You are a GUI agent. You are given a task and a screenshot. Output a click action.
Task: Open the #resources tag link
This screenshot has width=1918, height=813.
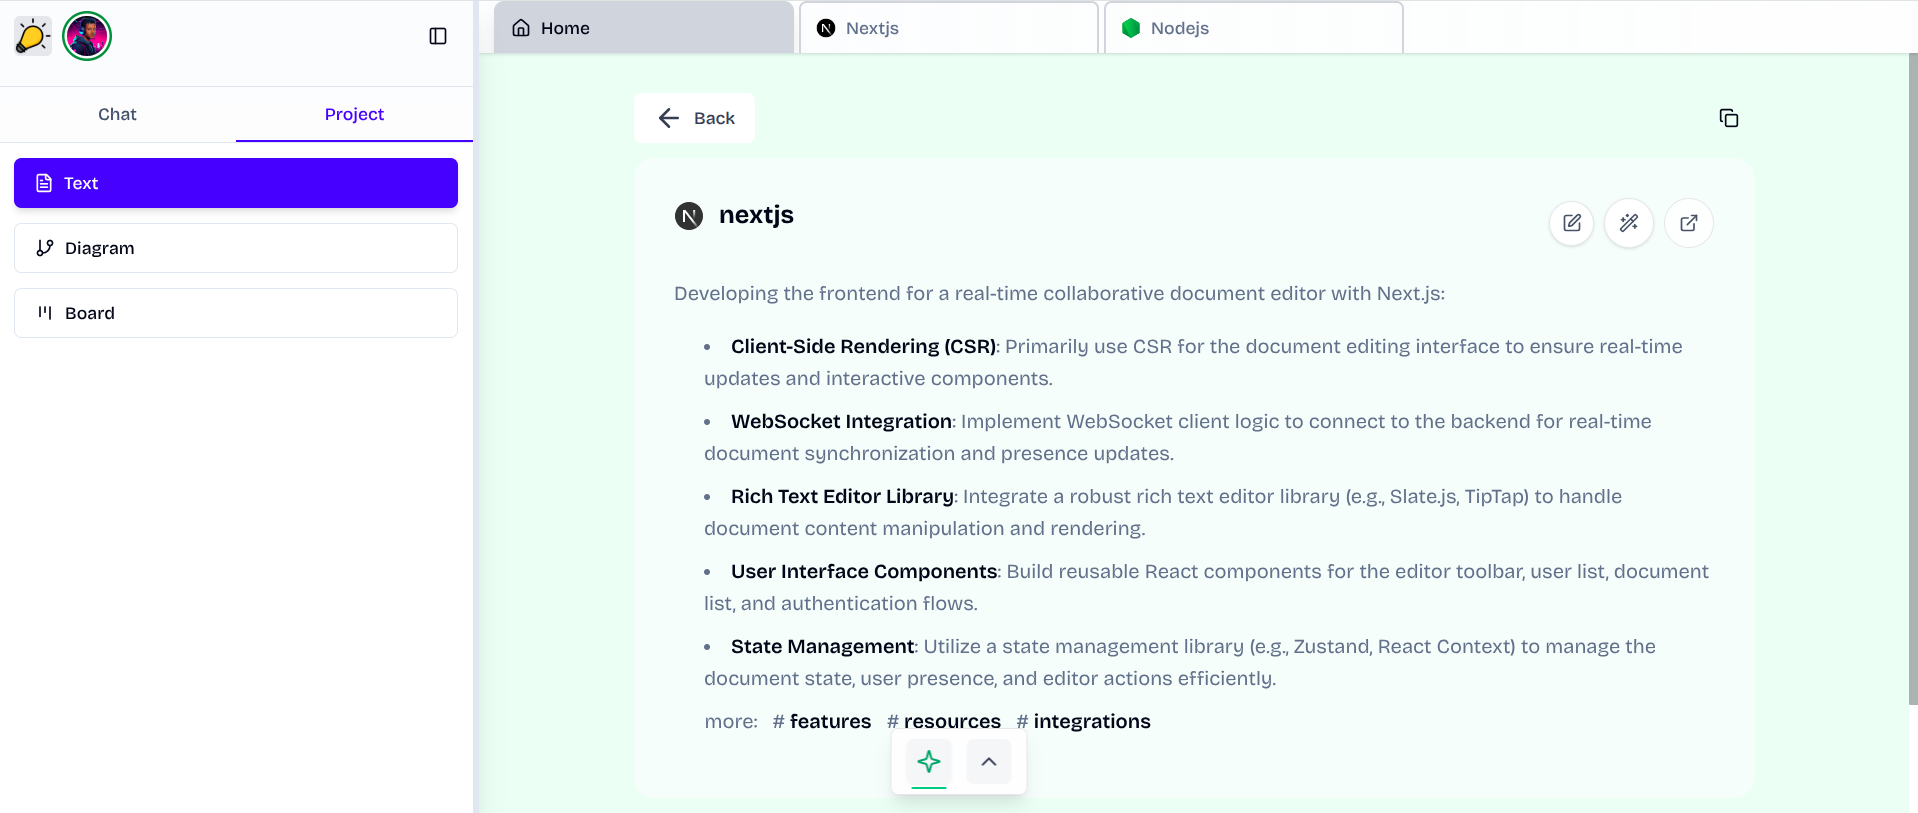point(944,721)
